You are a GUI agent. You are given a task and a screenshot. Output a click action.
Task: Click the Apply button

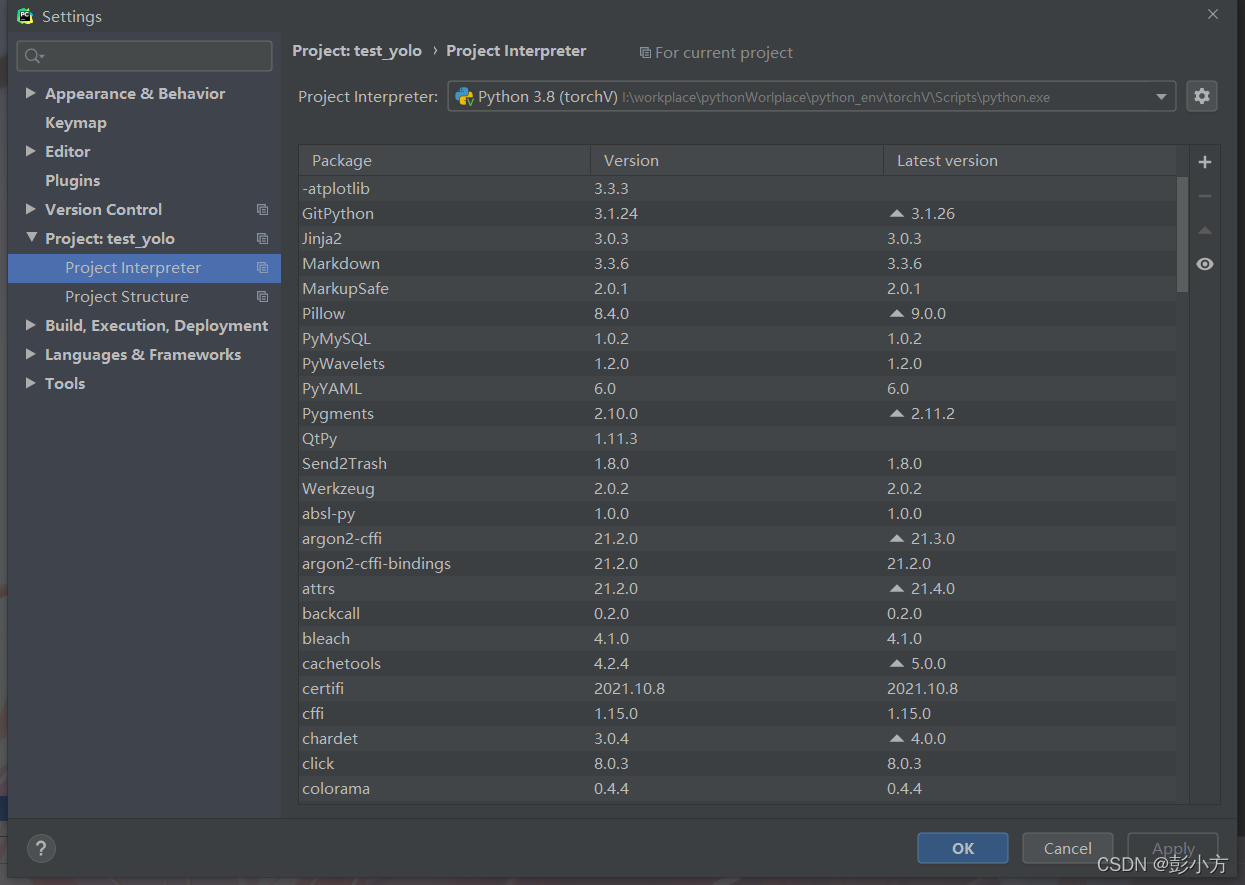point(1173,848)
